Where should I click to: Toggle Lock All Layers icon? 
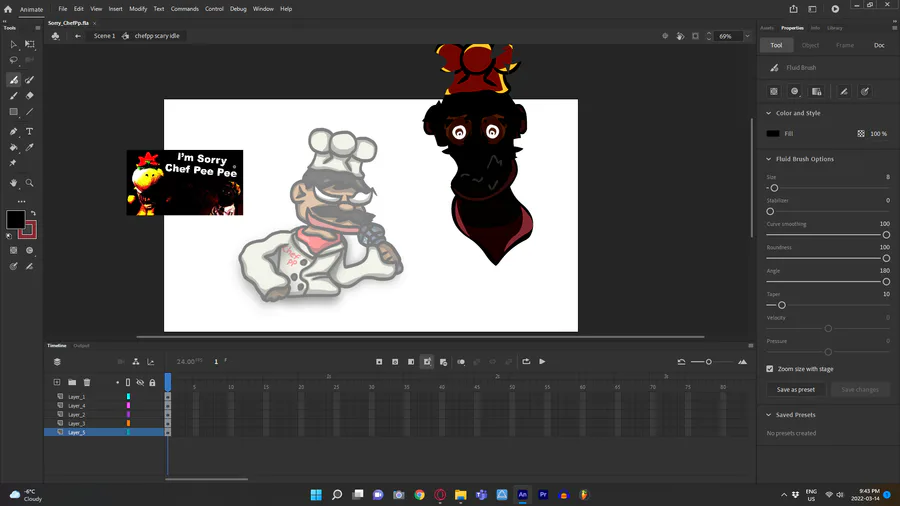tap(152, 382)
